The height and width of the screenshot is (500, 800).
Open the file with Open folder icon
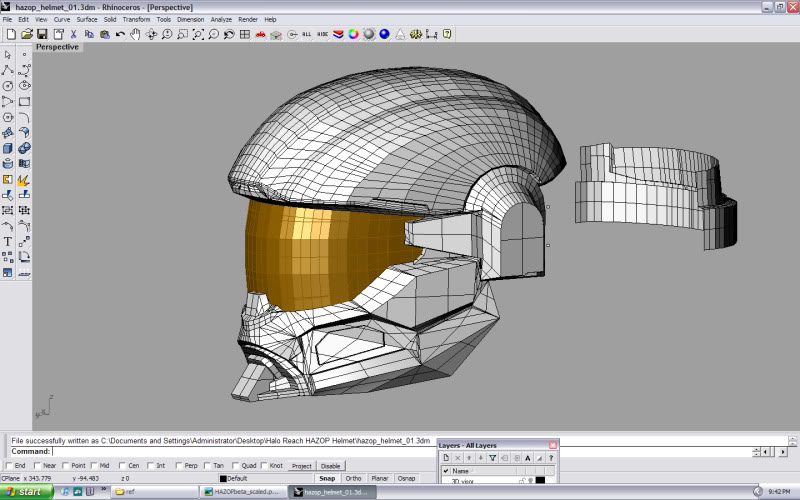pos(27,34)
